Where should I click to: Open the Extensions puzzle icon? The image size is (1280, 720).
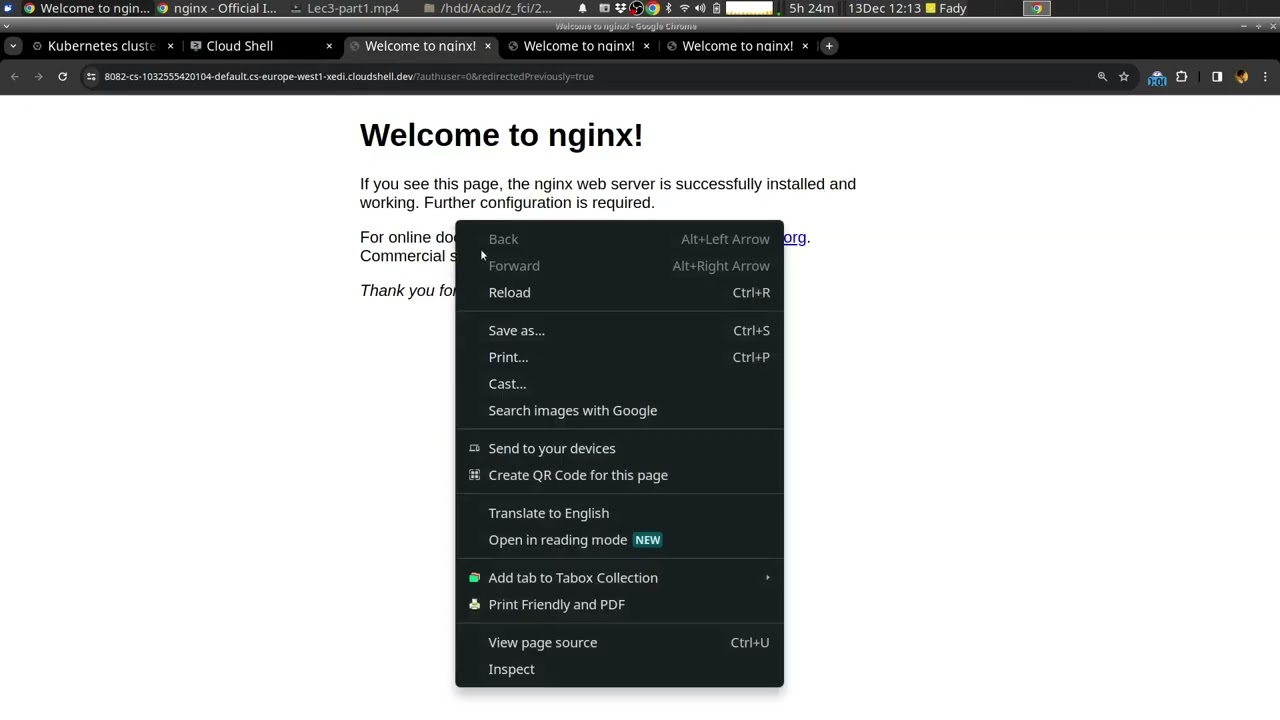[1182, 76]
